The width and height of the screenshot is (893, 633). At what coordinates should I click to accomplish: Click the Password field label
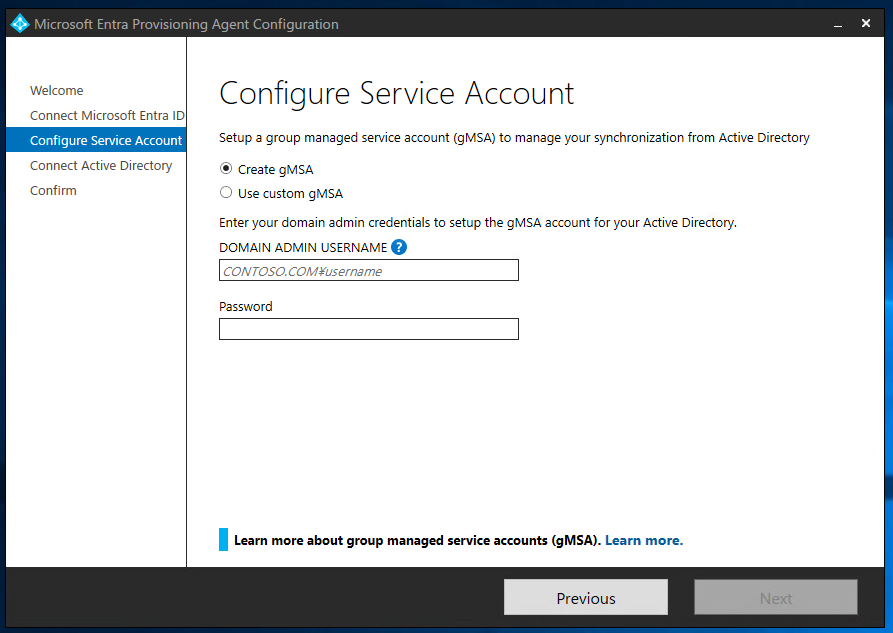point(245,307)
